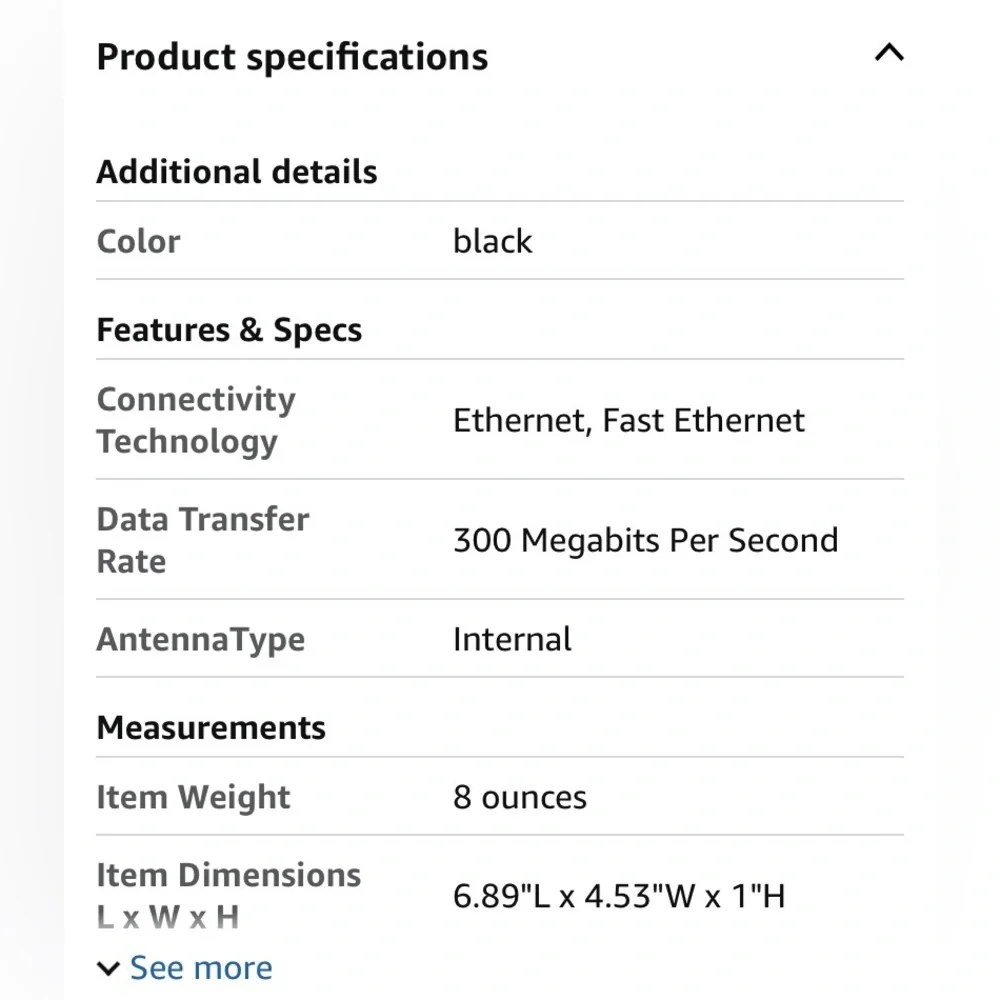Collapse the Product specifications section
This screenshot has height=1000, width=1000.
[x=888, y=53]
